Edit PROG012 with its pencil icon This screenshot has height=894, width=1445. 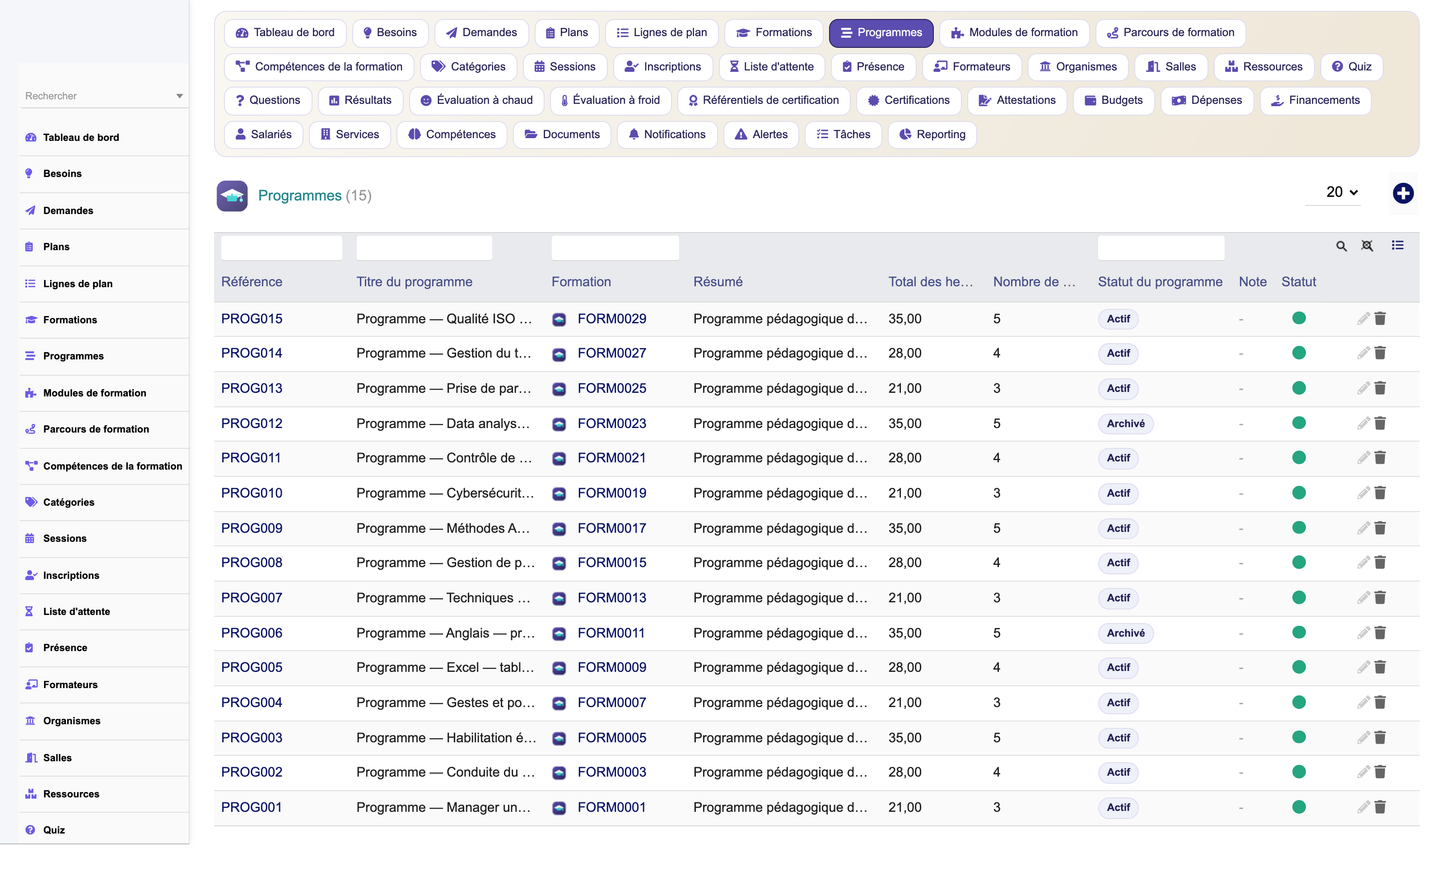click(1363, 423)
